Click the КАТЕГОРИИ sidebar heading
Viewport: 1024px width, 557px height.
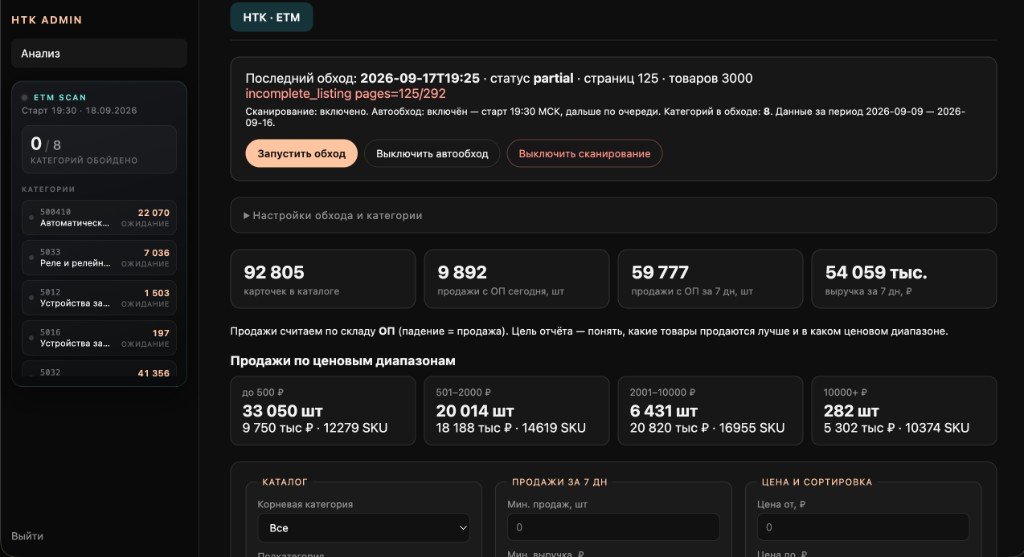(48, 189)
